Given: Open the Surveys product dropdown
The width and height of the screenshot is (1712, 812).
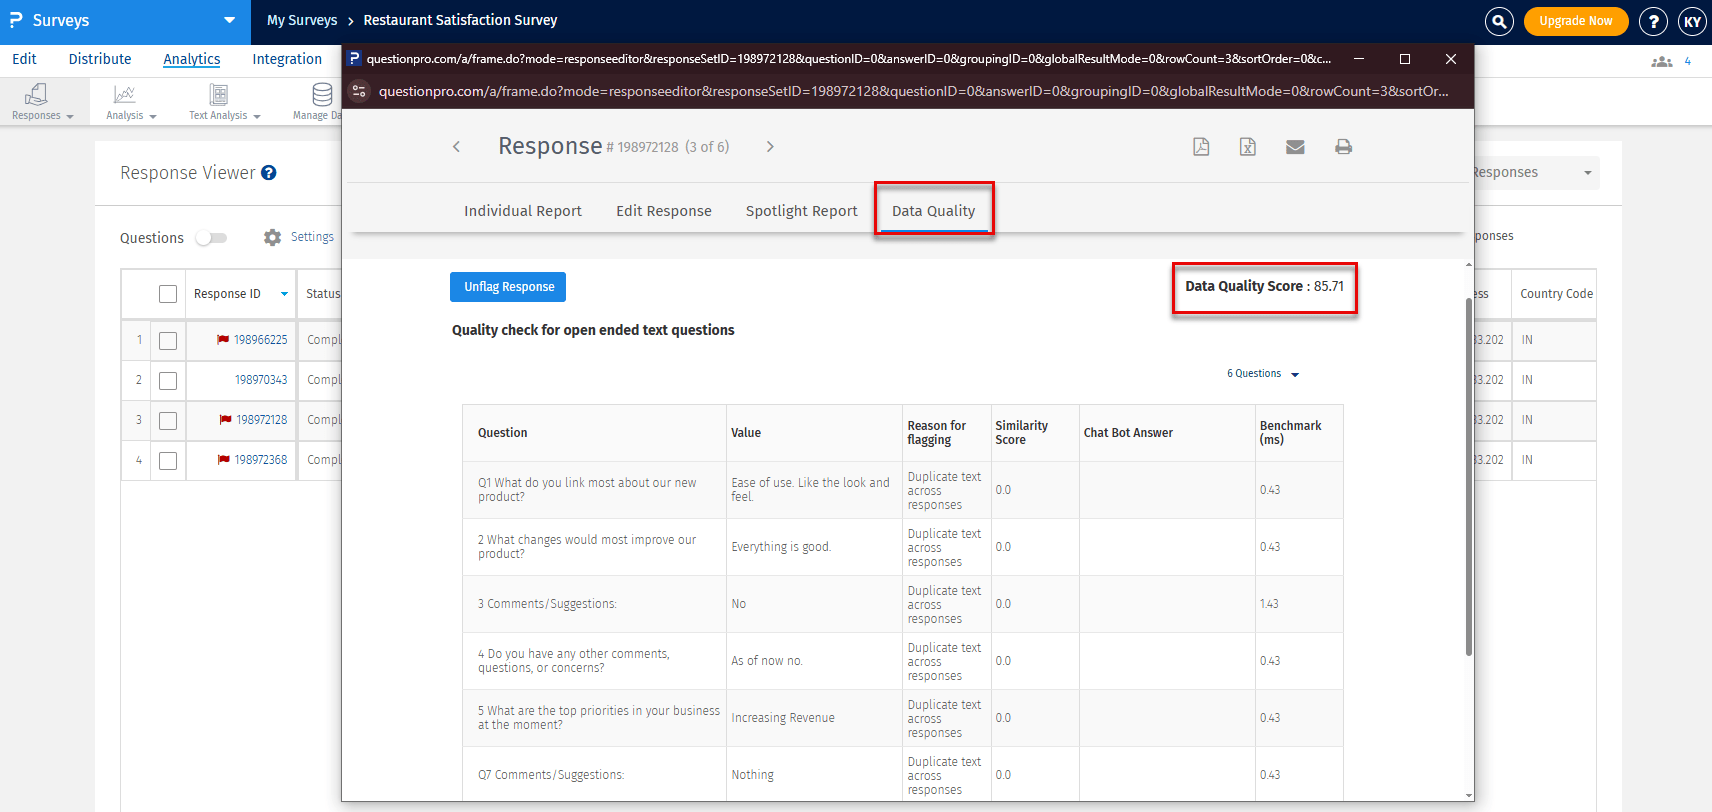Looking at the screenshot, I should pyautogui.click(x=229, y=21).
